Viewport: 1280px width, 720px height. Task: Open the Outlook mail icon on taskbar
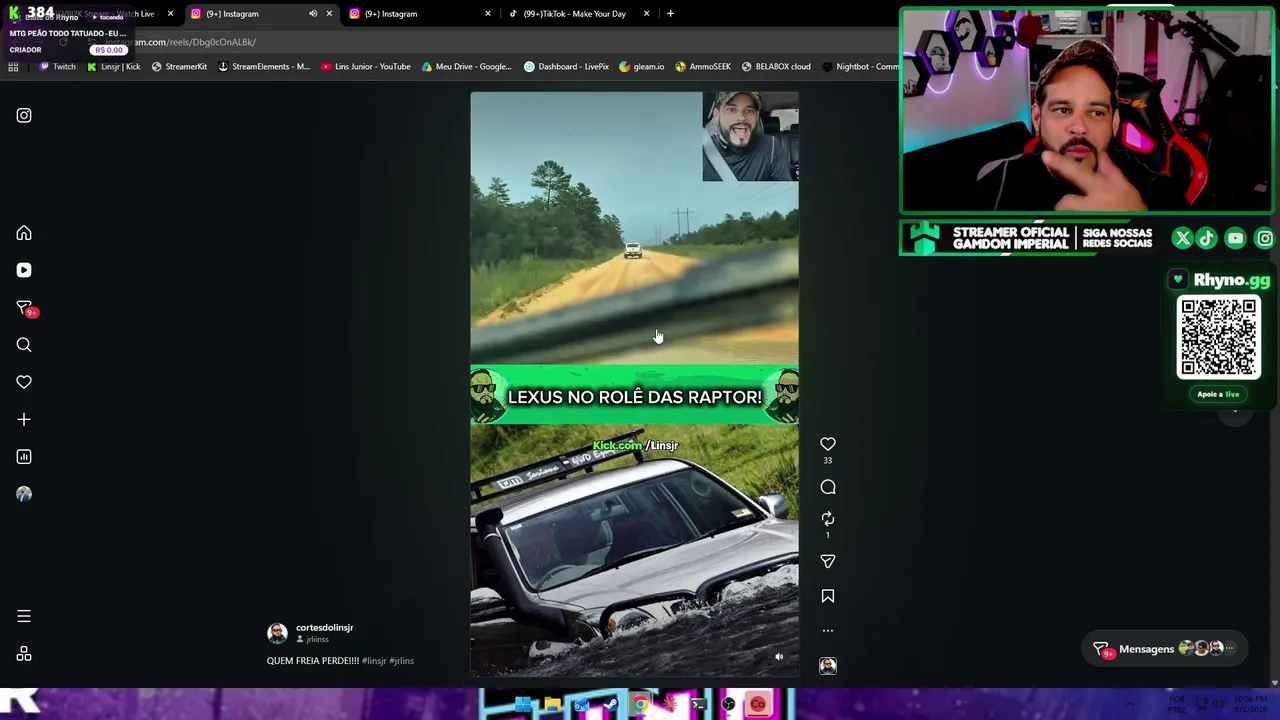(x=581, y=706)
